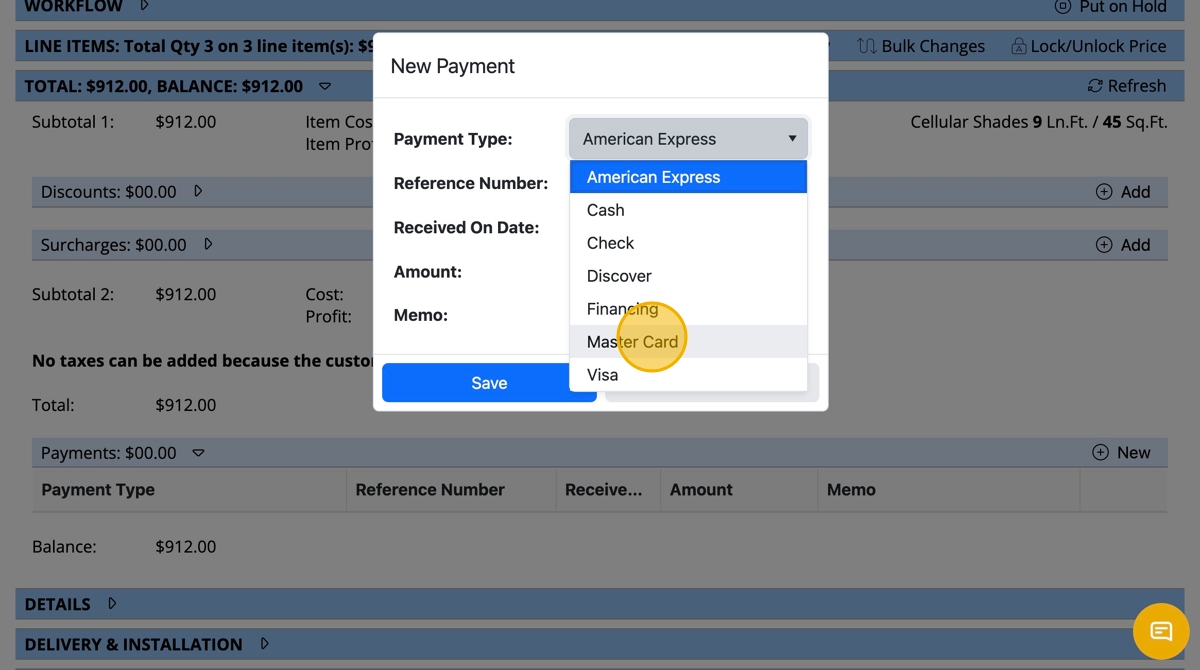Choose Check payment type option
The width and height of the screenshot is (1200, 670).
[688, 243]
